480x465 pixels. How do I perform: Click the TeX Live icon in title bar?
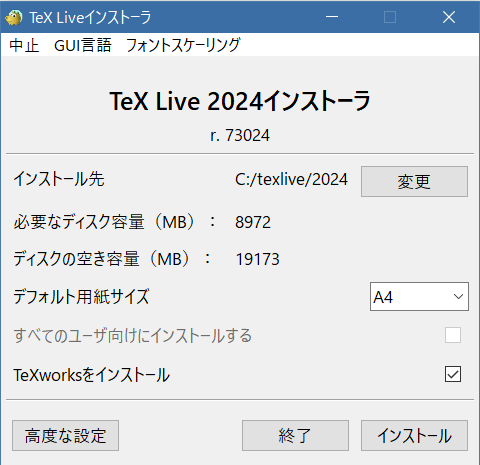14,17
